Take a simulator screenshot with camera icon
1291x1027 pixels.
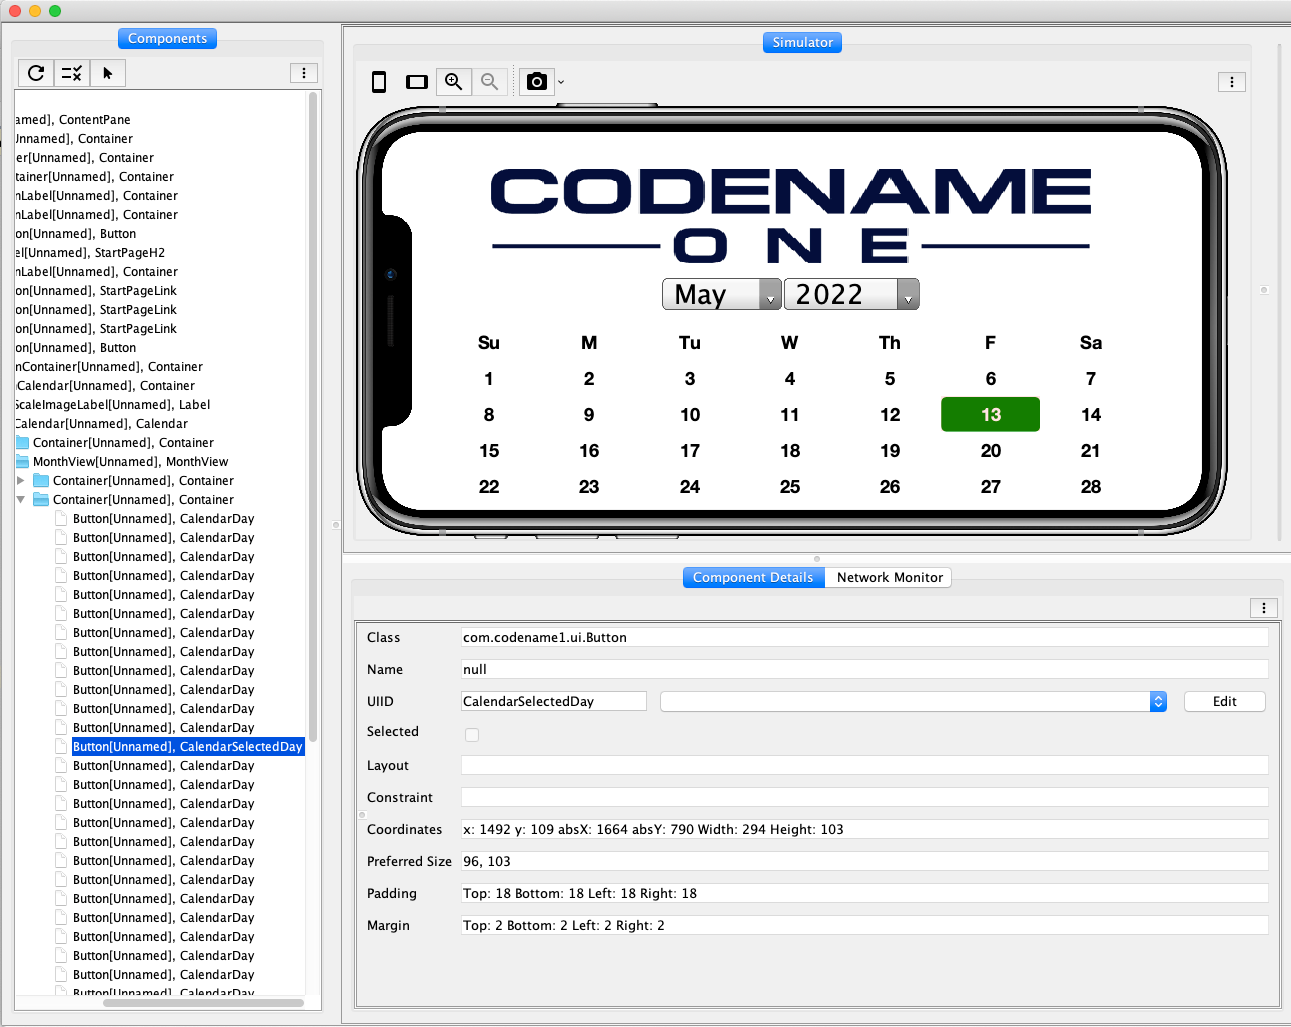(537, 82)
